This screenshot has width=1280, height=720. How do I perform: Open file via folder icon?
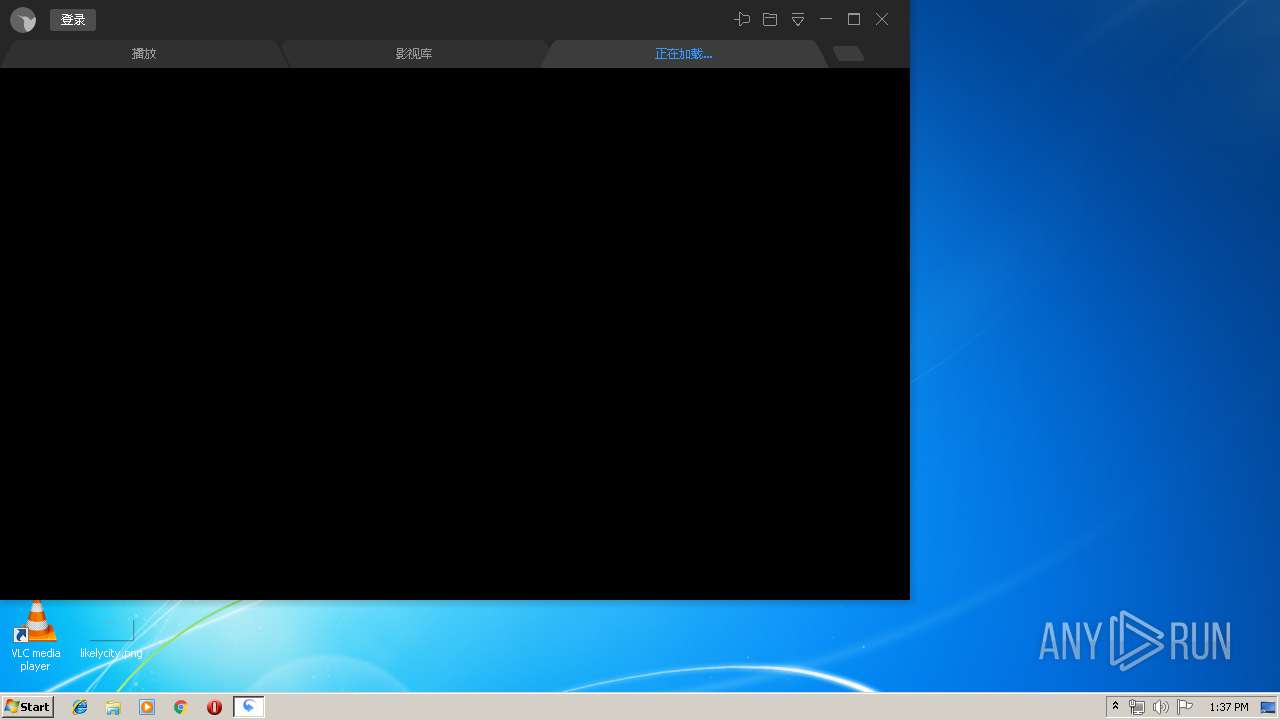pos(770,19)
